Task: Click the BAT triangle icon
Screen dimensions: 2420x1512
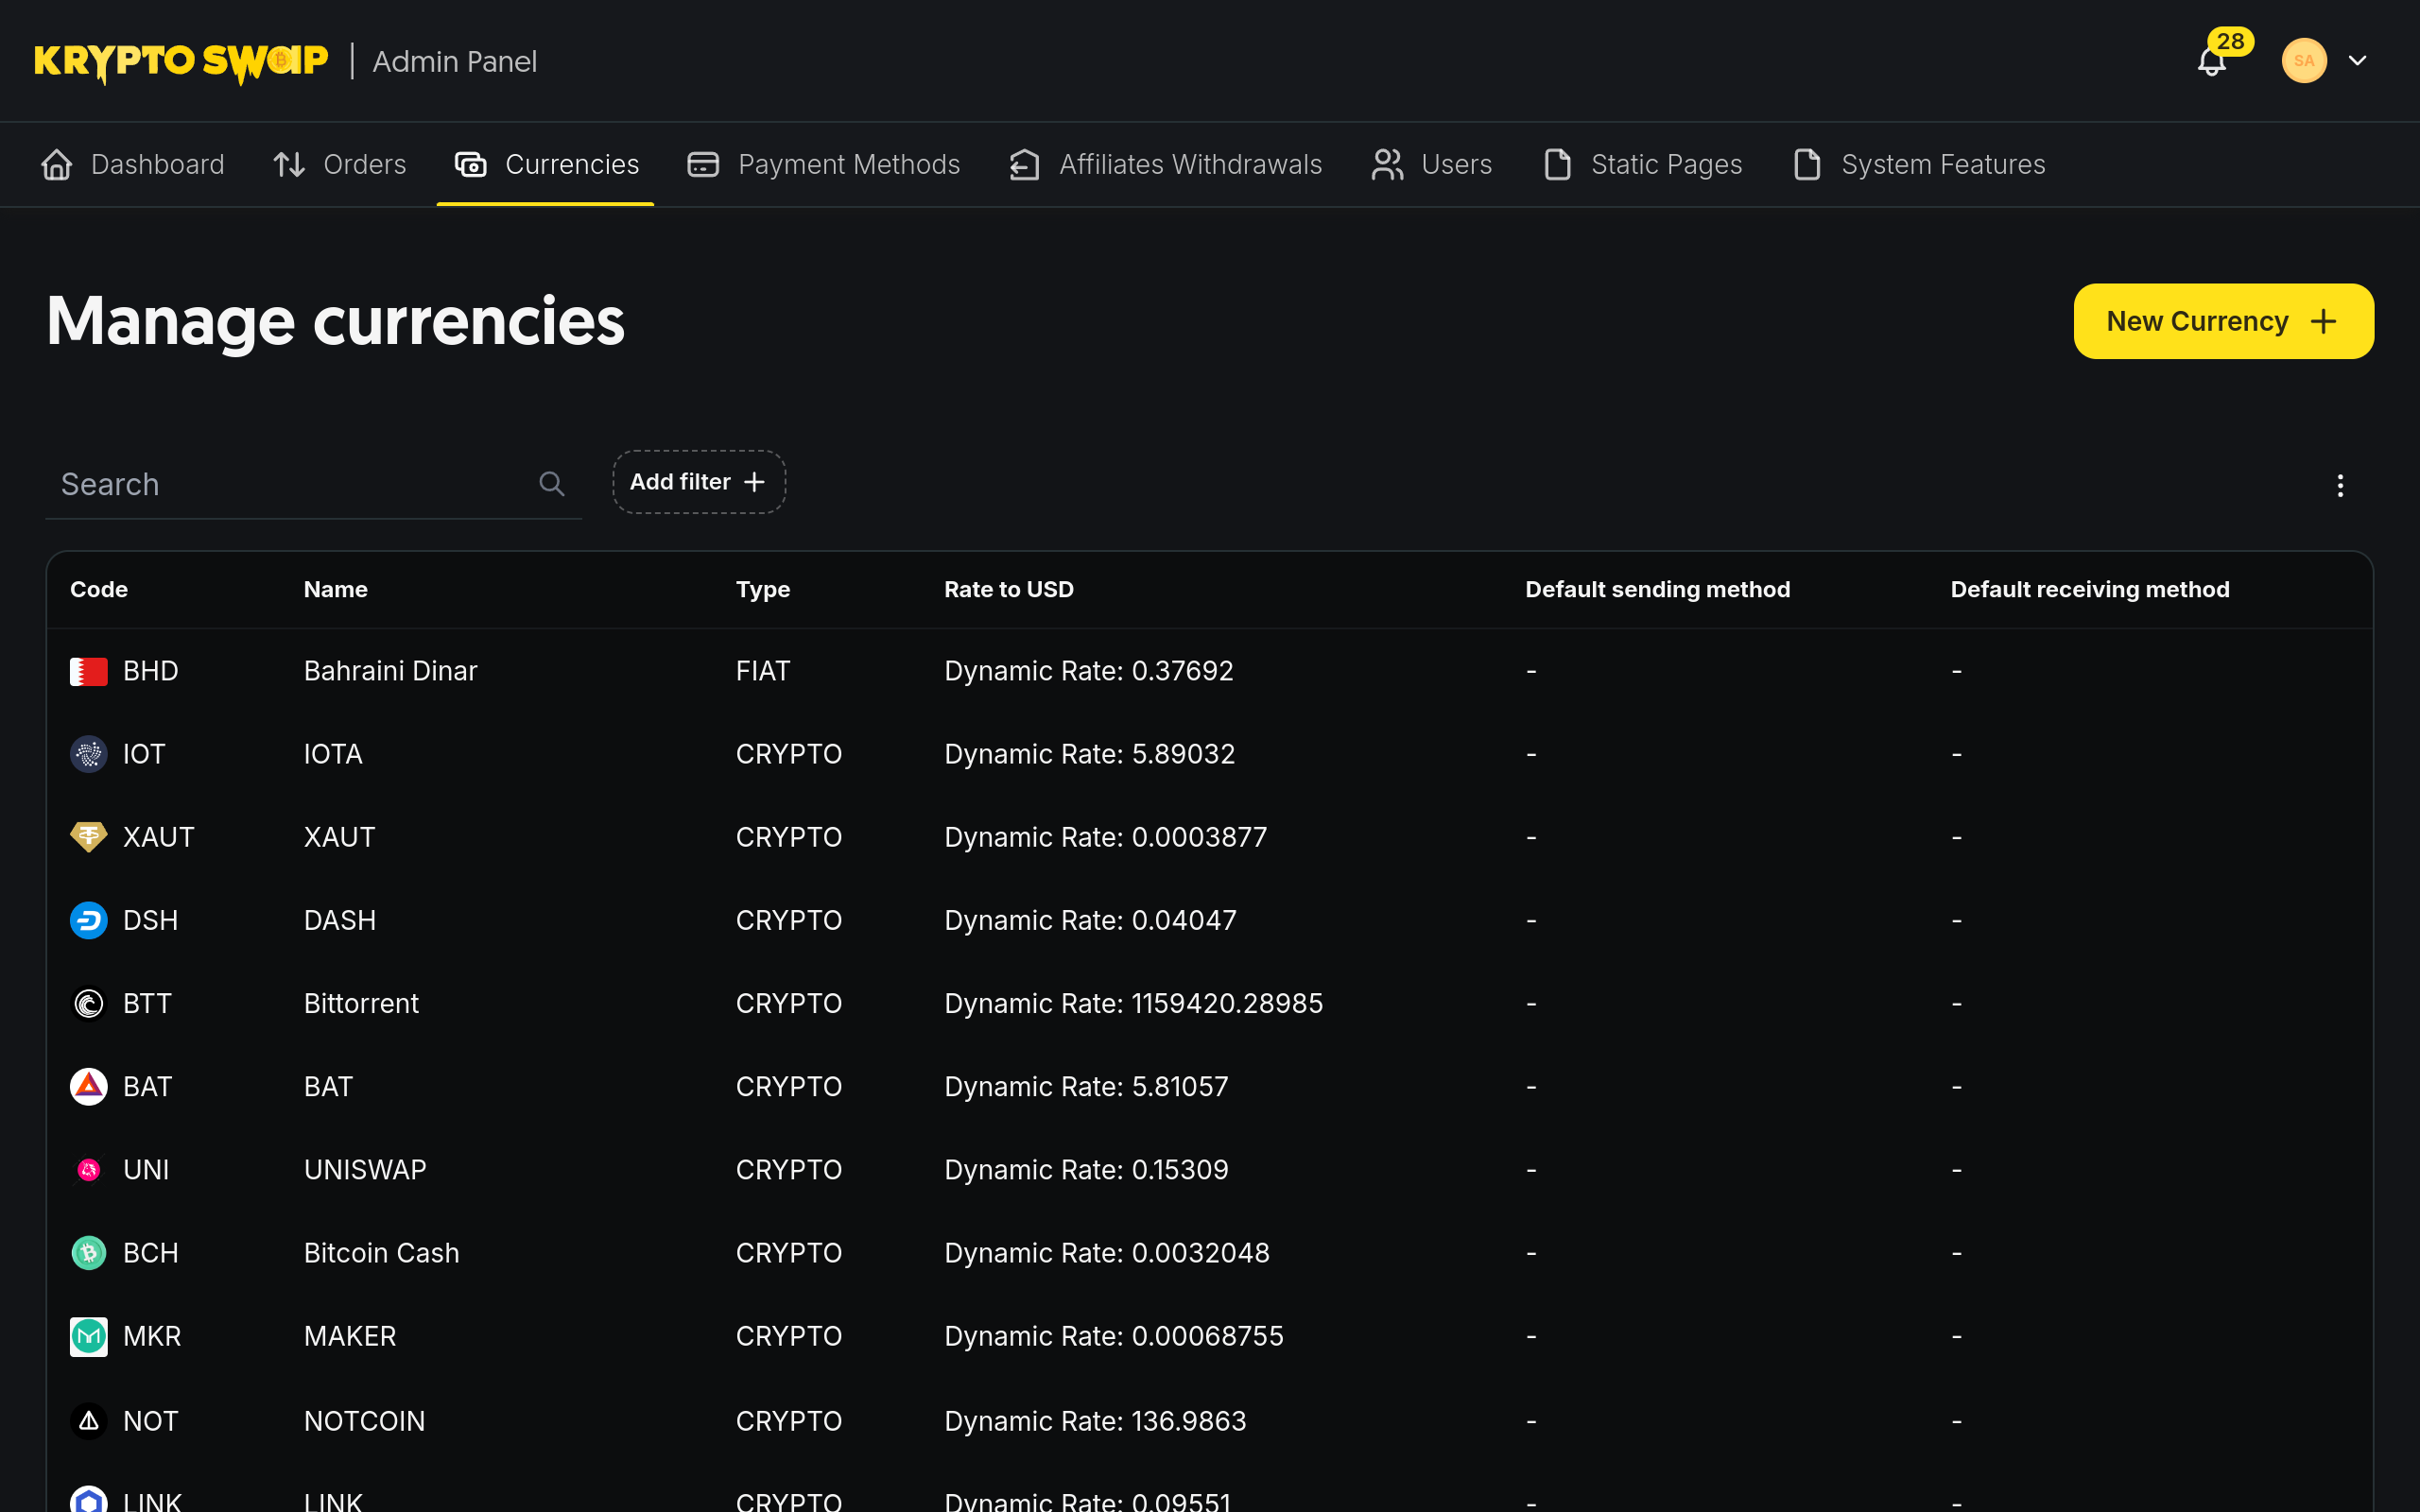Action: (89, 1086)
